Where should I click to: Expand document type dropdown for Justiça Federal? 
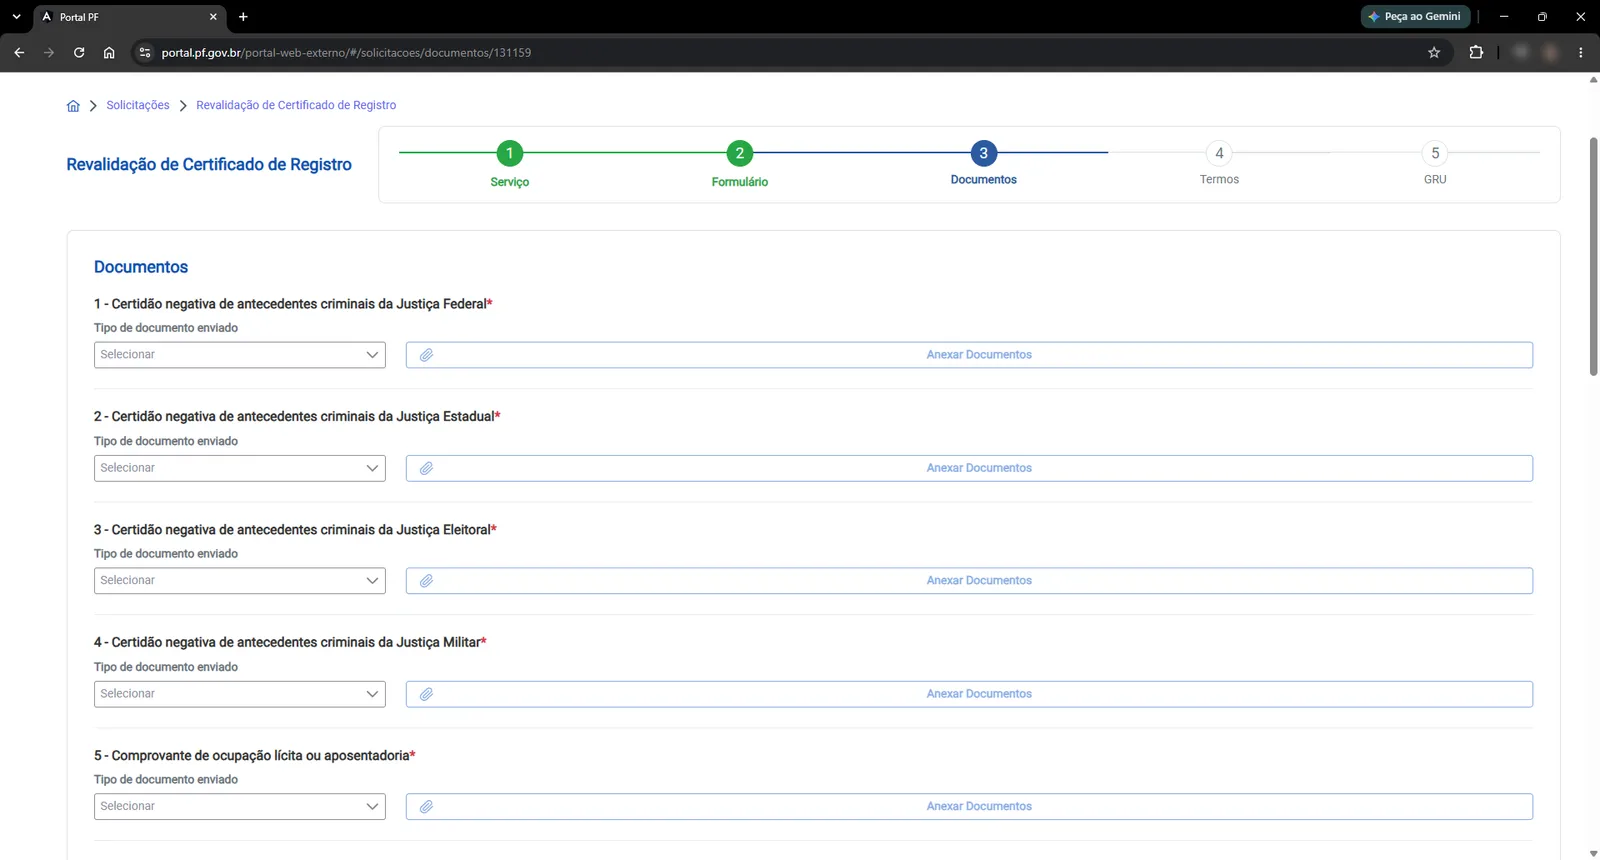tap(240, 355)
